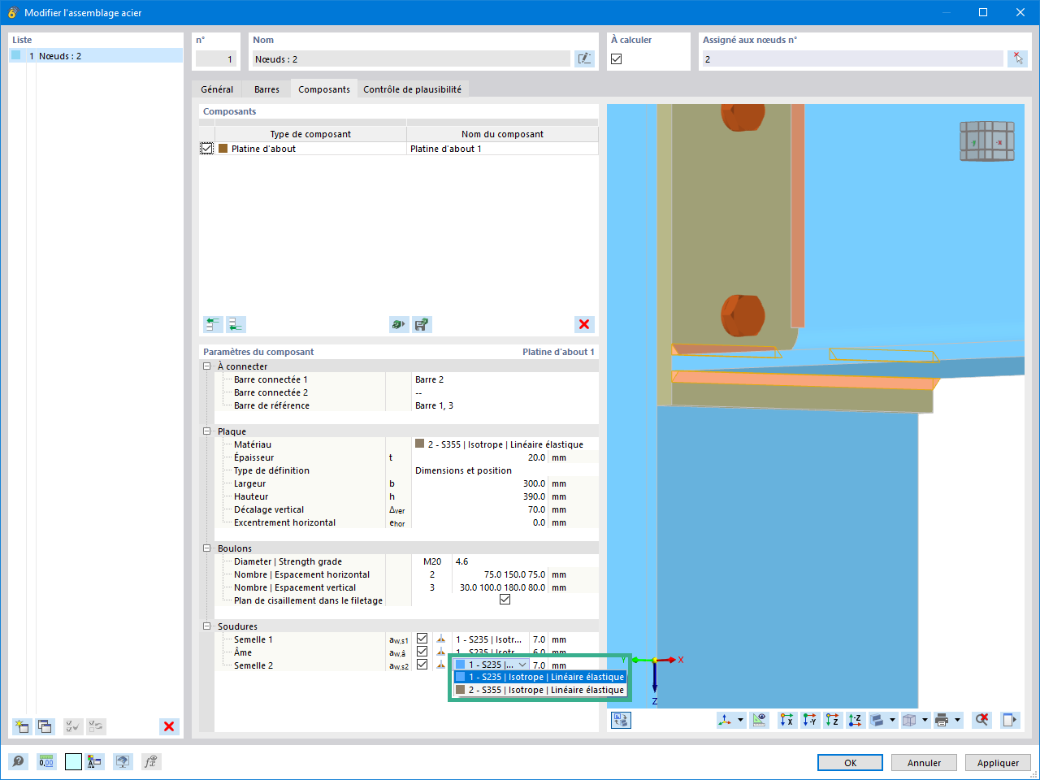The image size is (1040, 780).
Task: Click the view along X axis icon
Action: pyautogui.click(x=787, y=720)
